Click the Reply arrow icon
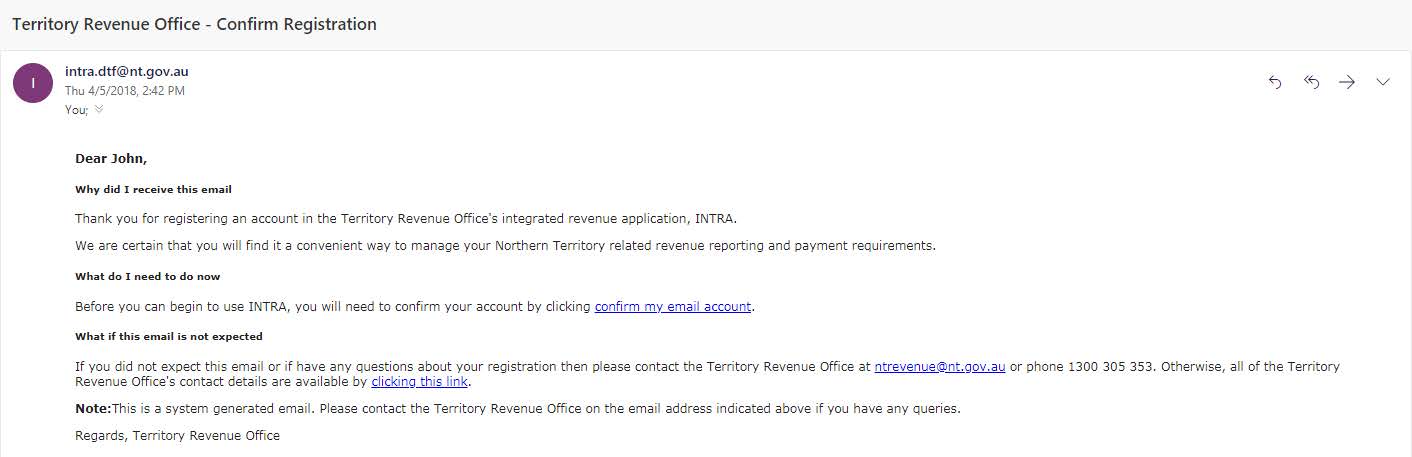The height and width of the screenshot is (457, 1412). (x=1275, y=82)
